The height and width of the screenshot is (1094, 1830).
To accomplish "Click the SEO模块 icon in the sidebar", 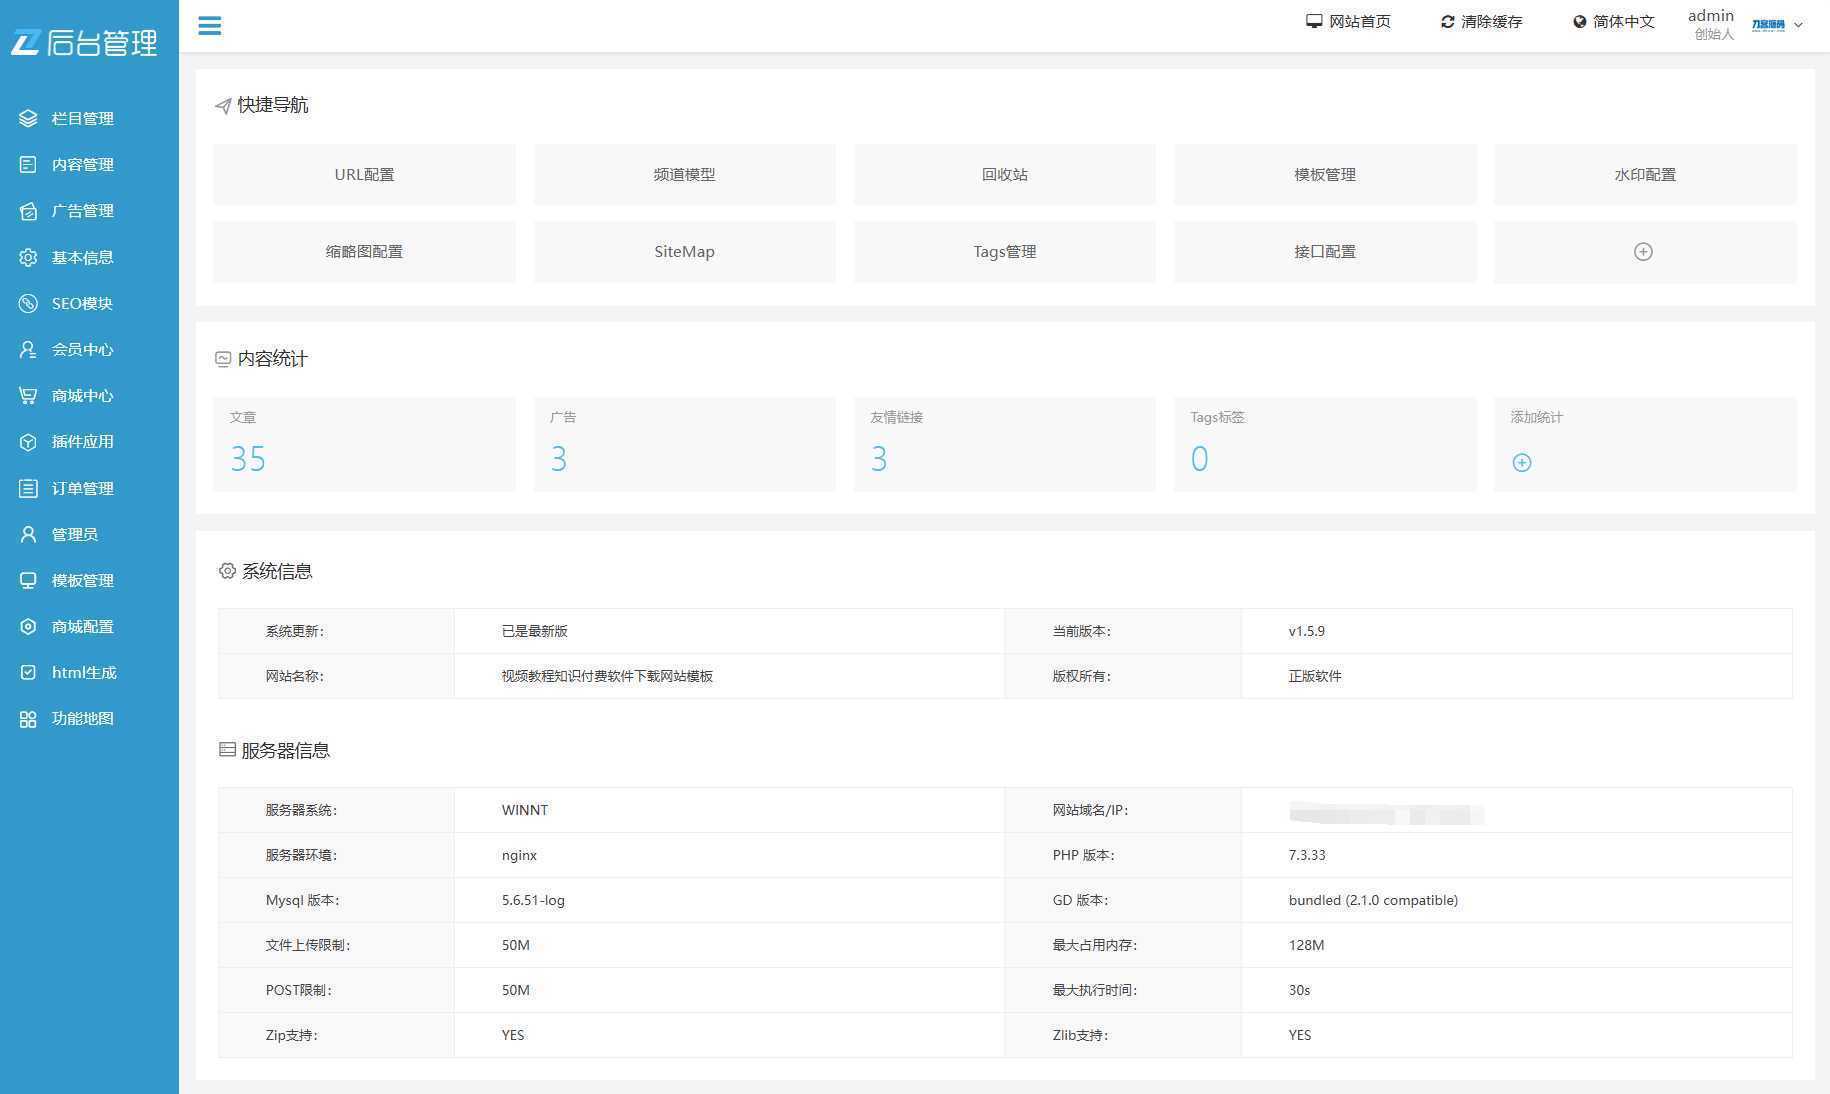I will point(28,303).
